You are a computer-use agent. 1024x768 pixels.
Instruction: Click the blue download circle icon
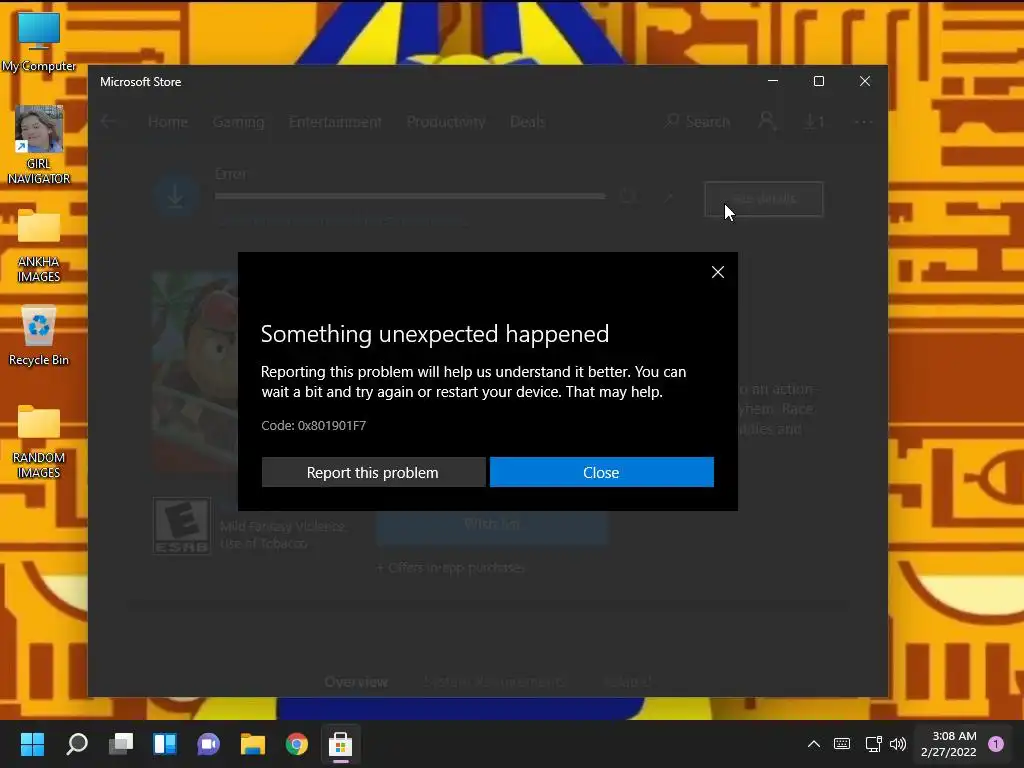(176, 196)
